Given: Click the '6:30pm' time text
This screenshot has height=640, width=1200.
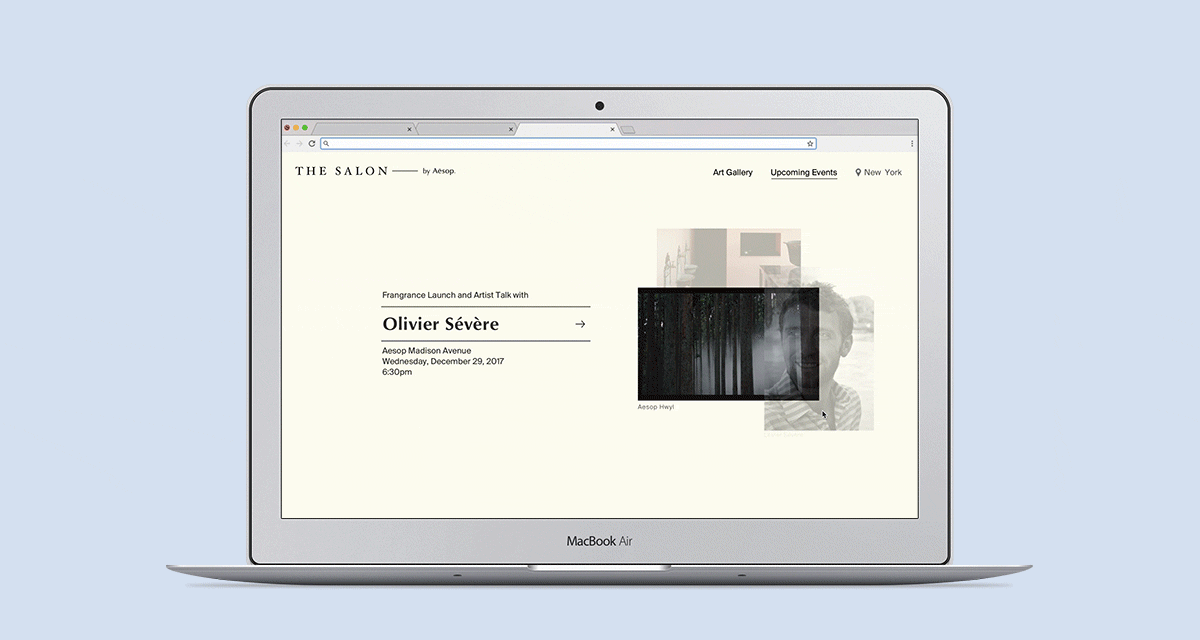Looking at the screenshot, I should 397,372.
